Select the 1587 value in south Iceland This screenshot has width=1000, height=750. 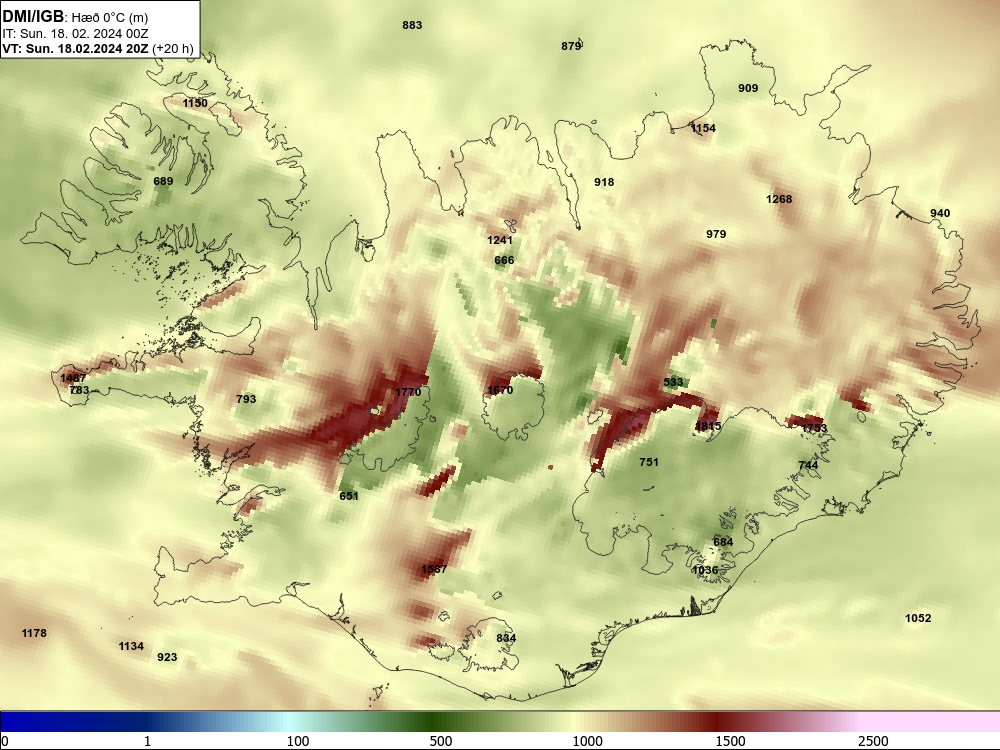pos(434,569)
